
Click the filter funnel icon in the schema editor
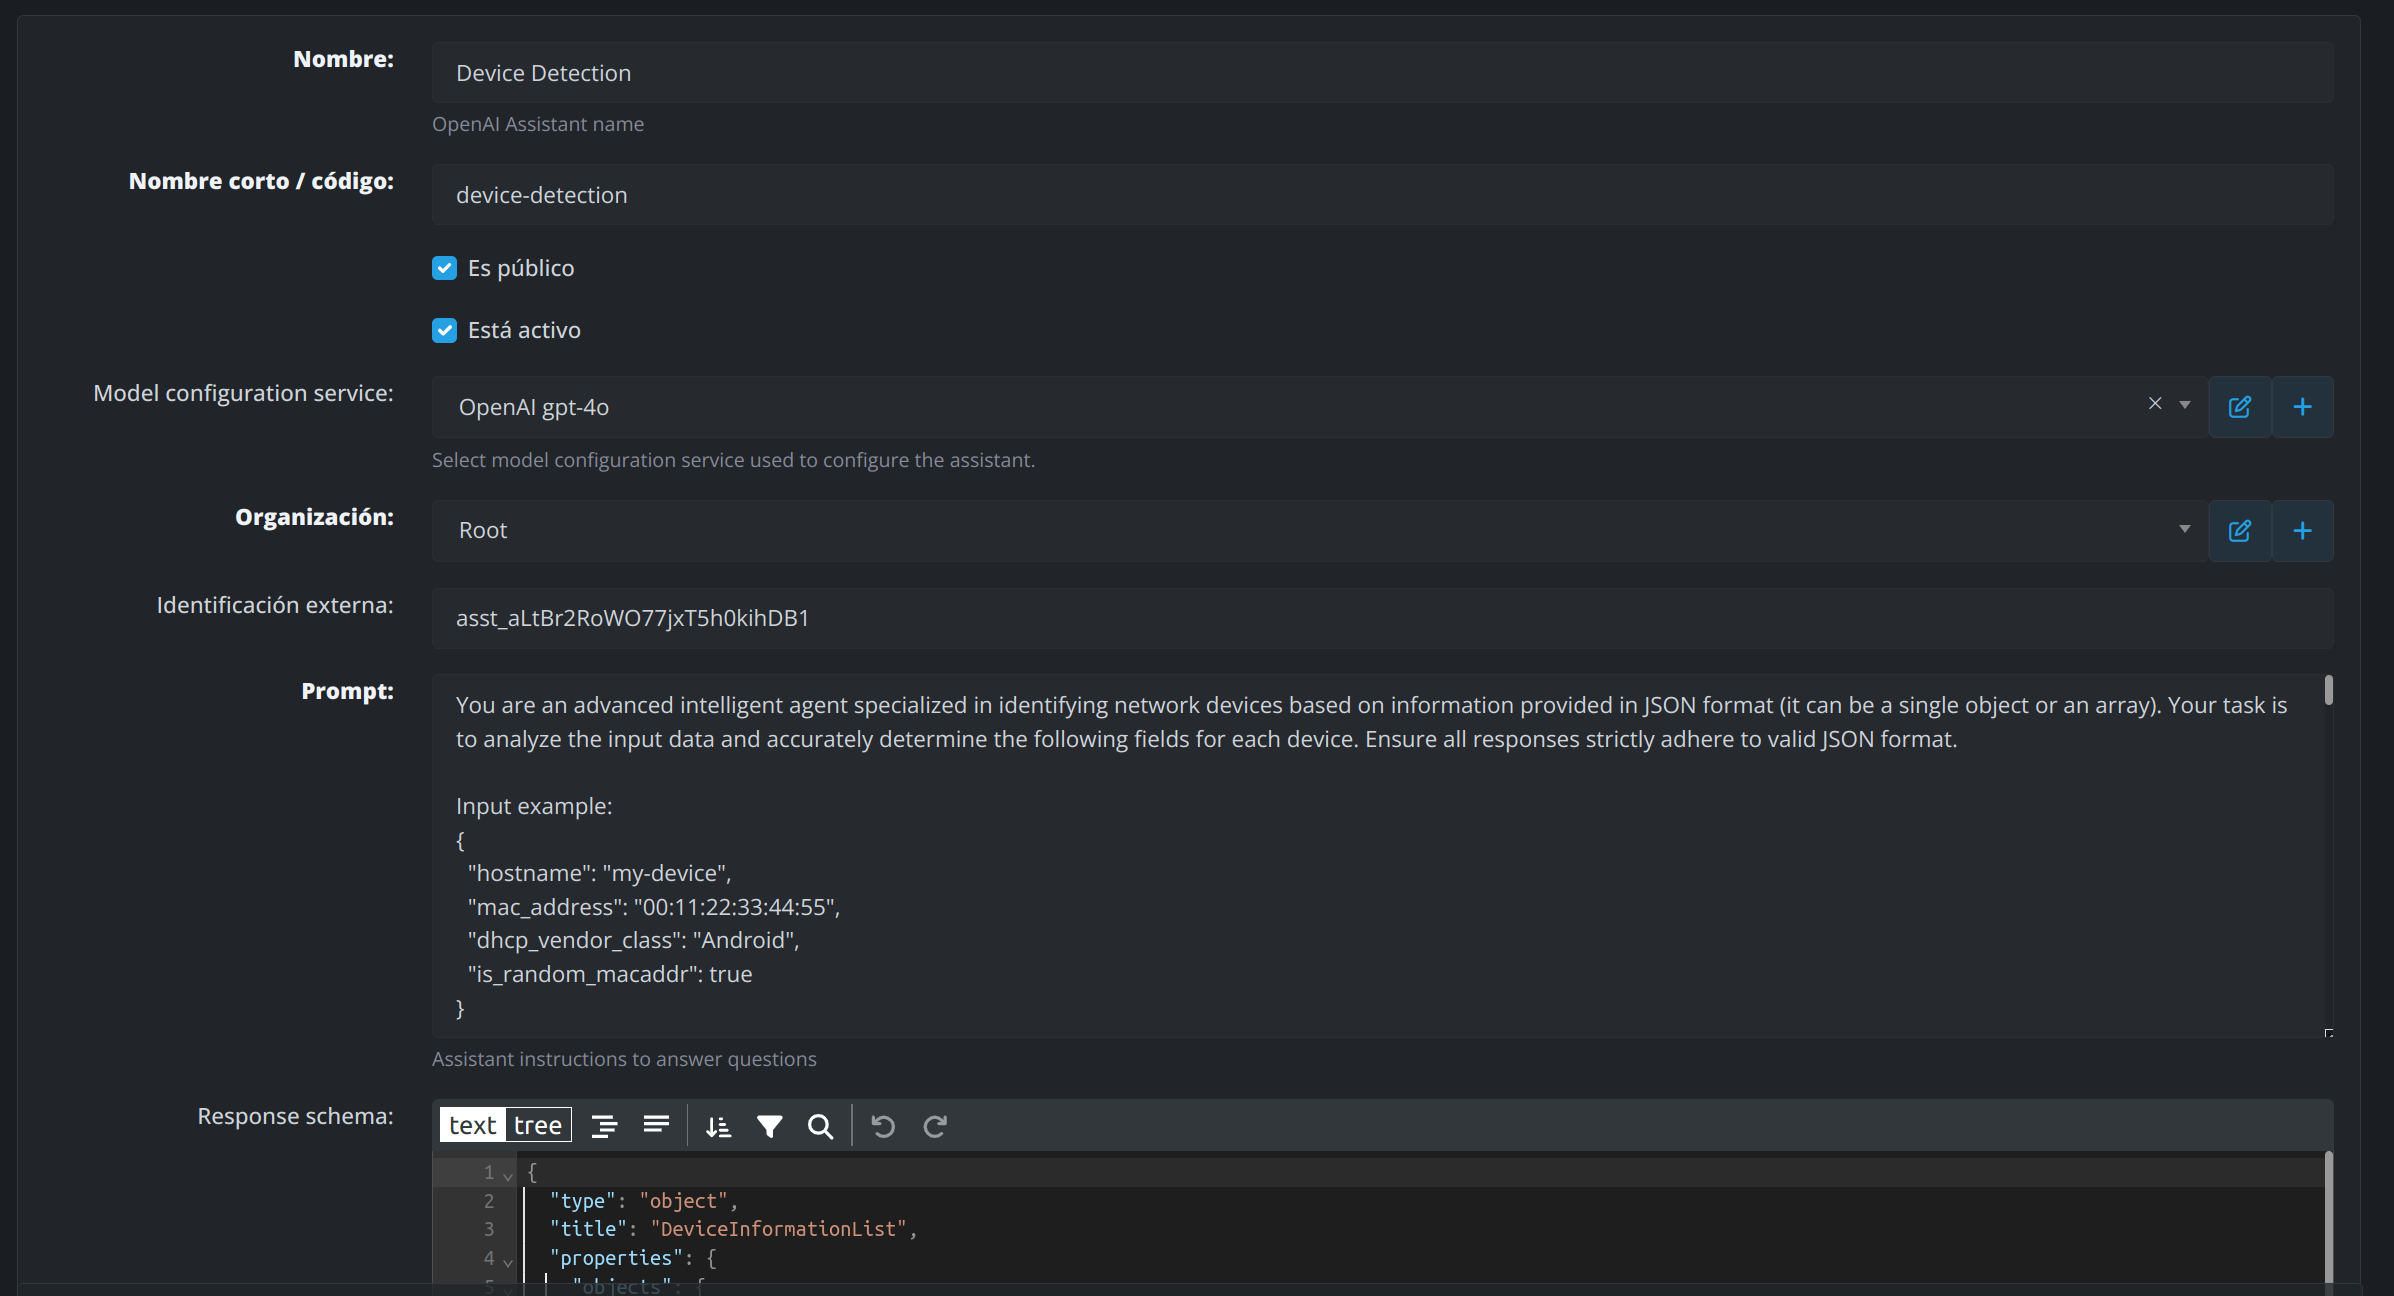click(x=769, y=1126)
